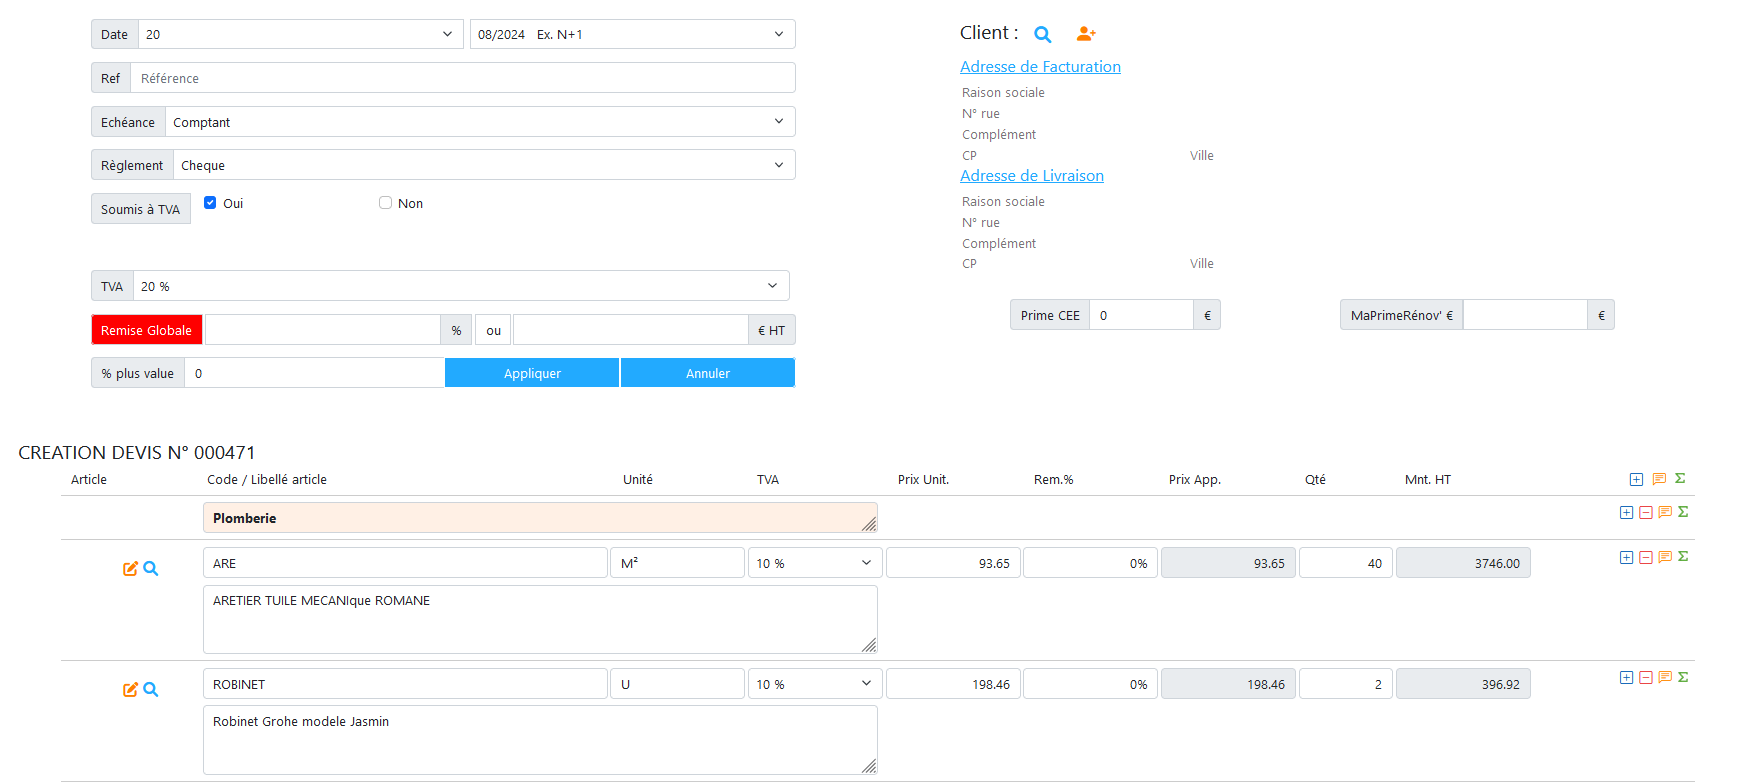1757x782 pixels.
Task: Open the Adresse de Facturation link
Action: [x=1040, y=66]
